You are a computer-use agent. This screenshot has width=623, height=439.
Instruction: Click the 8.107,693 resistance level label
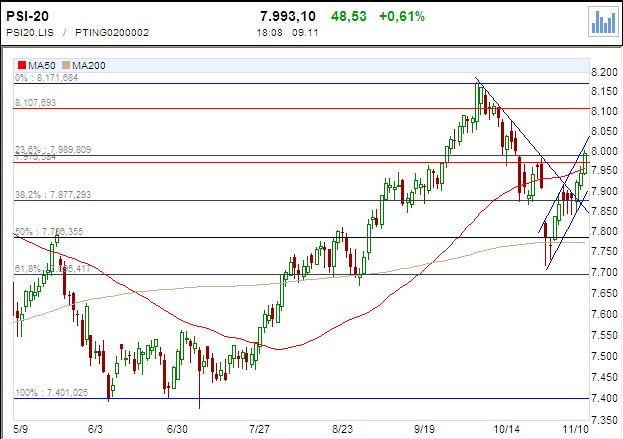click(35, 103)
